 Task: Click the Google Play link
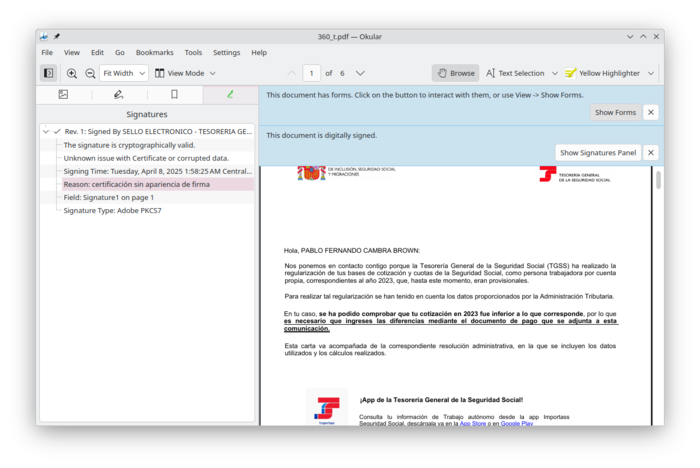point(517,423)
